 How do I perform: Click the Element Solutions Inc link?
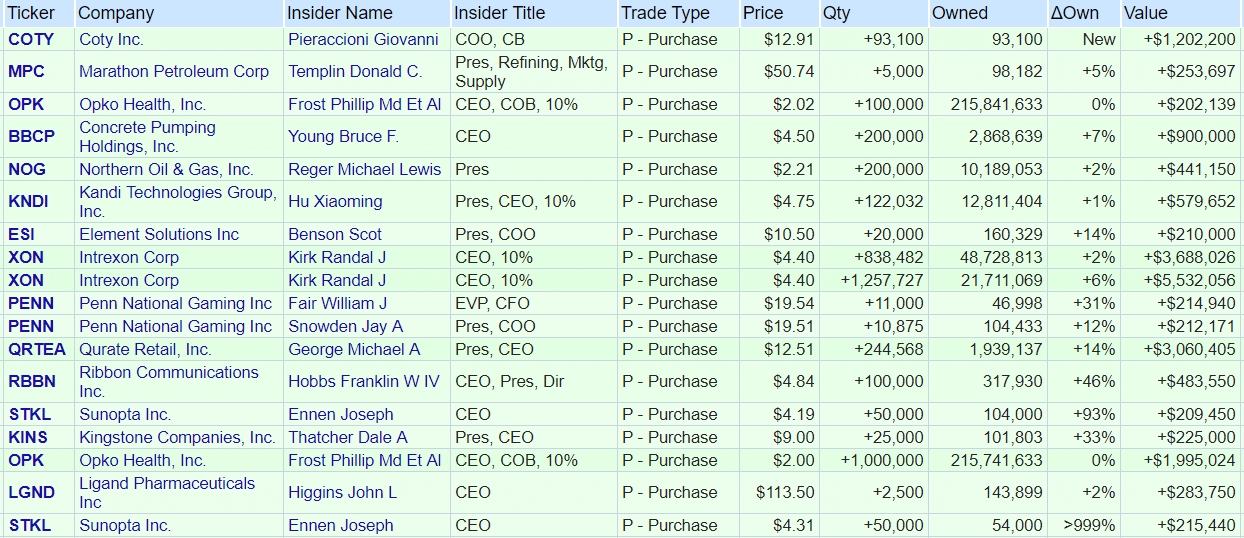[x=159, y=234]
